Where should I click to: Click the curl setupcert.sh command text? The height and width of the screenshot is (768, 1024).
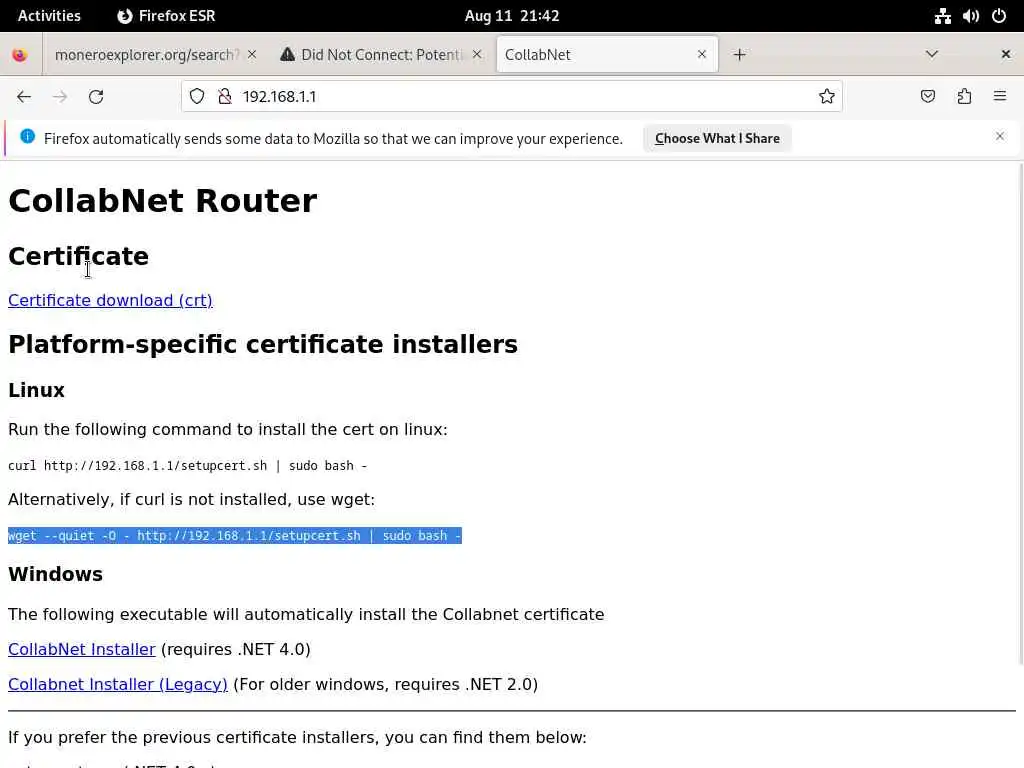(187, 466)
